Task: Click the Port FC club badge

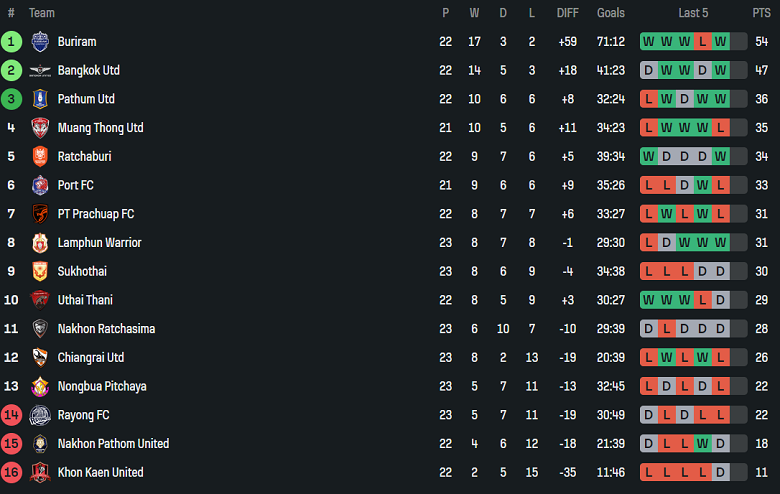Action: point(40,185)
